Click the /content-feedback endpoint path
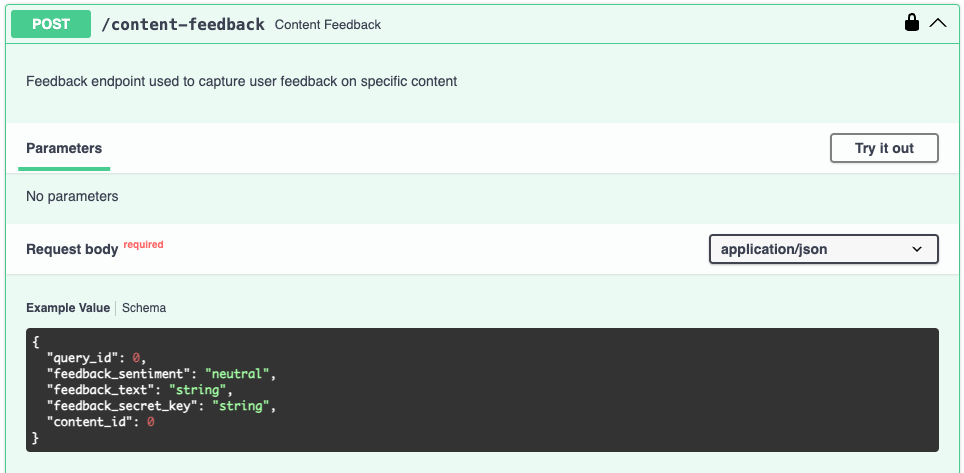964x473 pixels. [x=183, y=24]
